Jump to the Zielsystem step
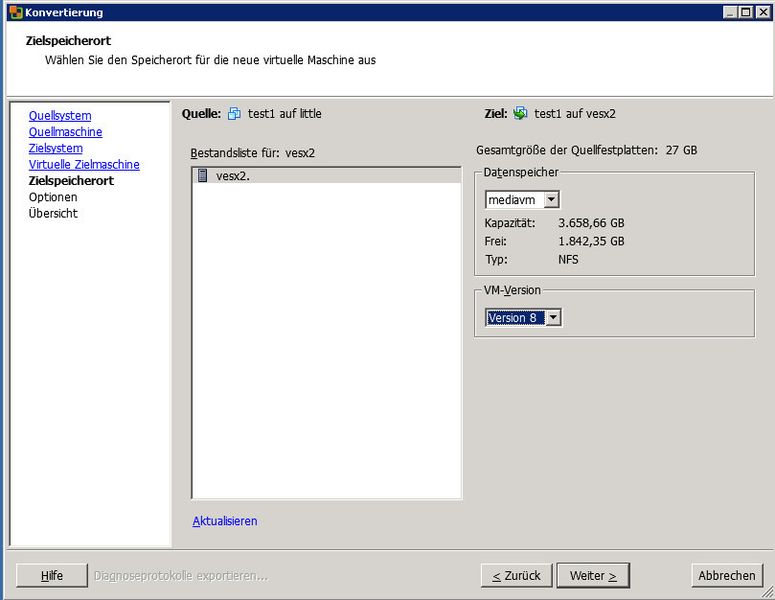The height and width of the screenshot is (600, 775). click(x=55, y=148)
